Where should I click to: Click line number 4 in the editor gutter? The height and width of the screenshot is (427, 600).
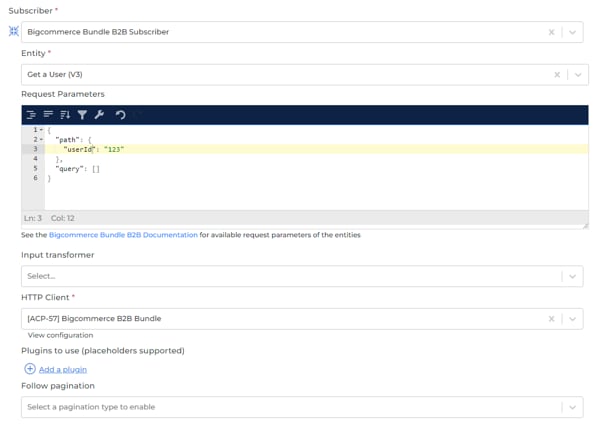point(35,158)
